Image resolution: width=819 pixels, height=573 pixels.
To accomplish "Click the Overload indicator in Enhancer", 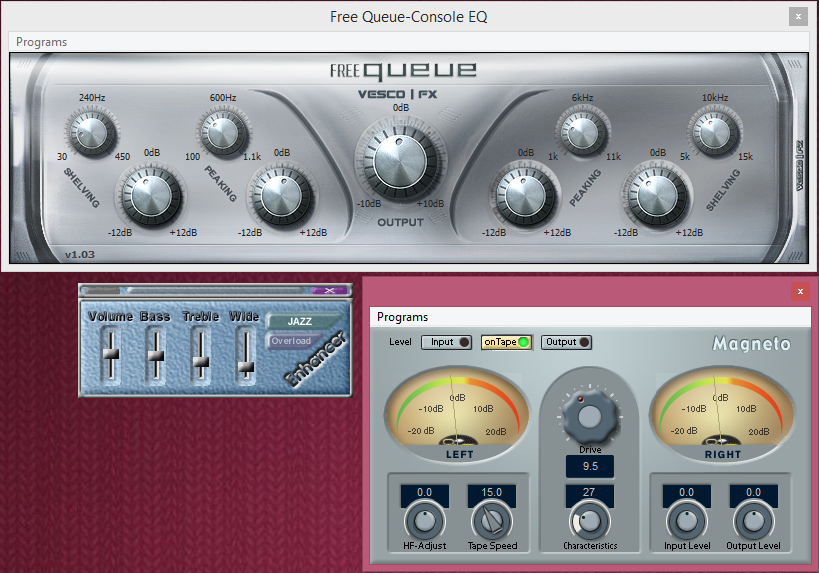I will click(x=291, y=341).
